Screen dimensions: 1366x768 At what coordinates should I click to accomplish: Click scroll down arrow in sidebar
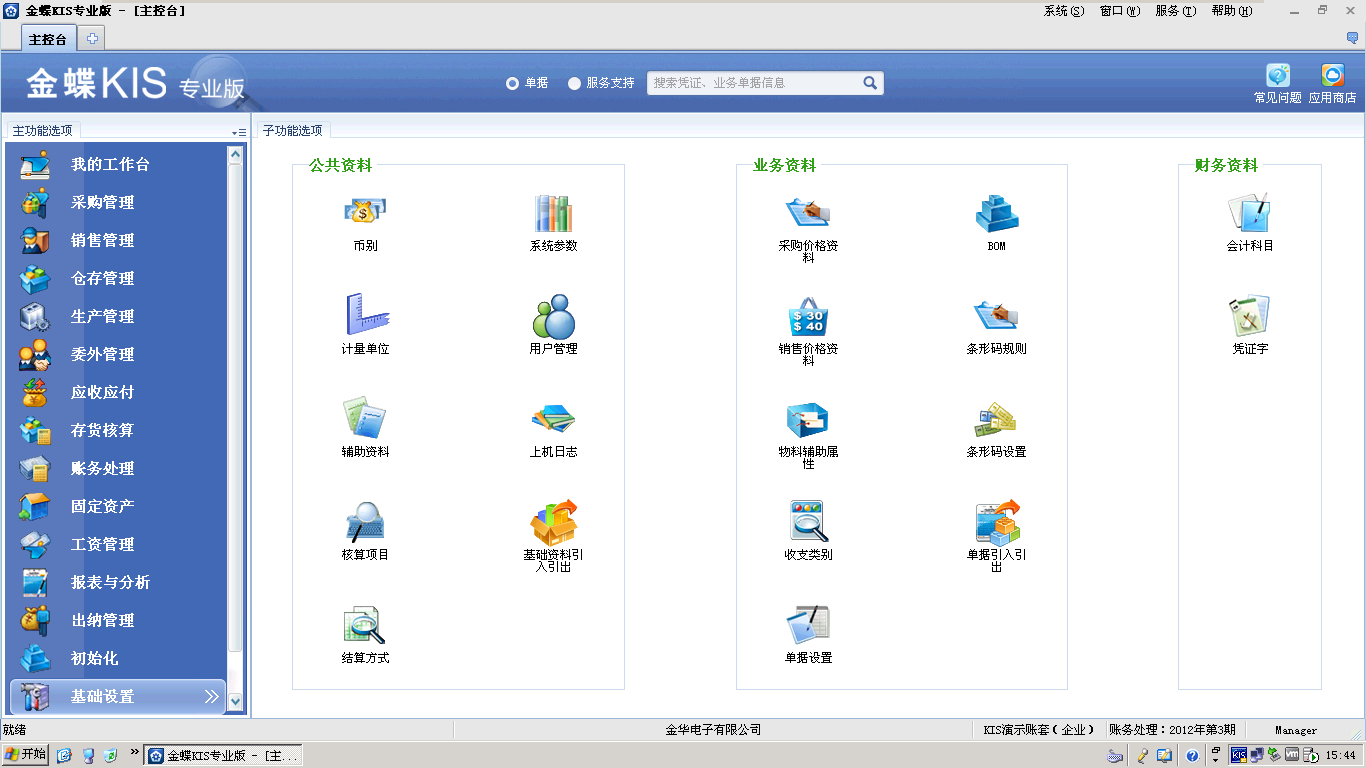(x=236, y=701)
